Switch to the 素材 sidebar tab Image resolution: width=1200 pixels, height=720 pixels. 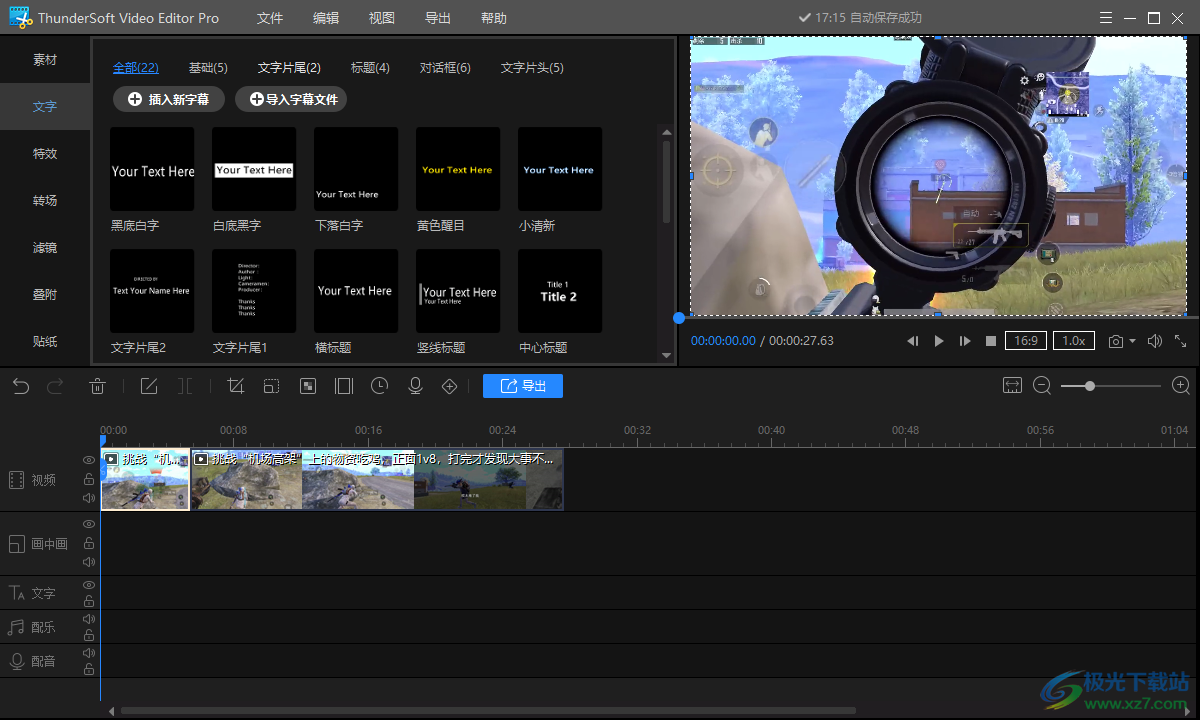tap(45, 60)
